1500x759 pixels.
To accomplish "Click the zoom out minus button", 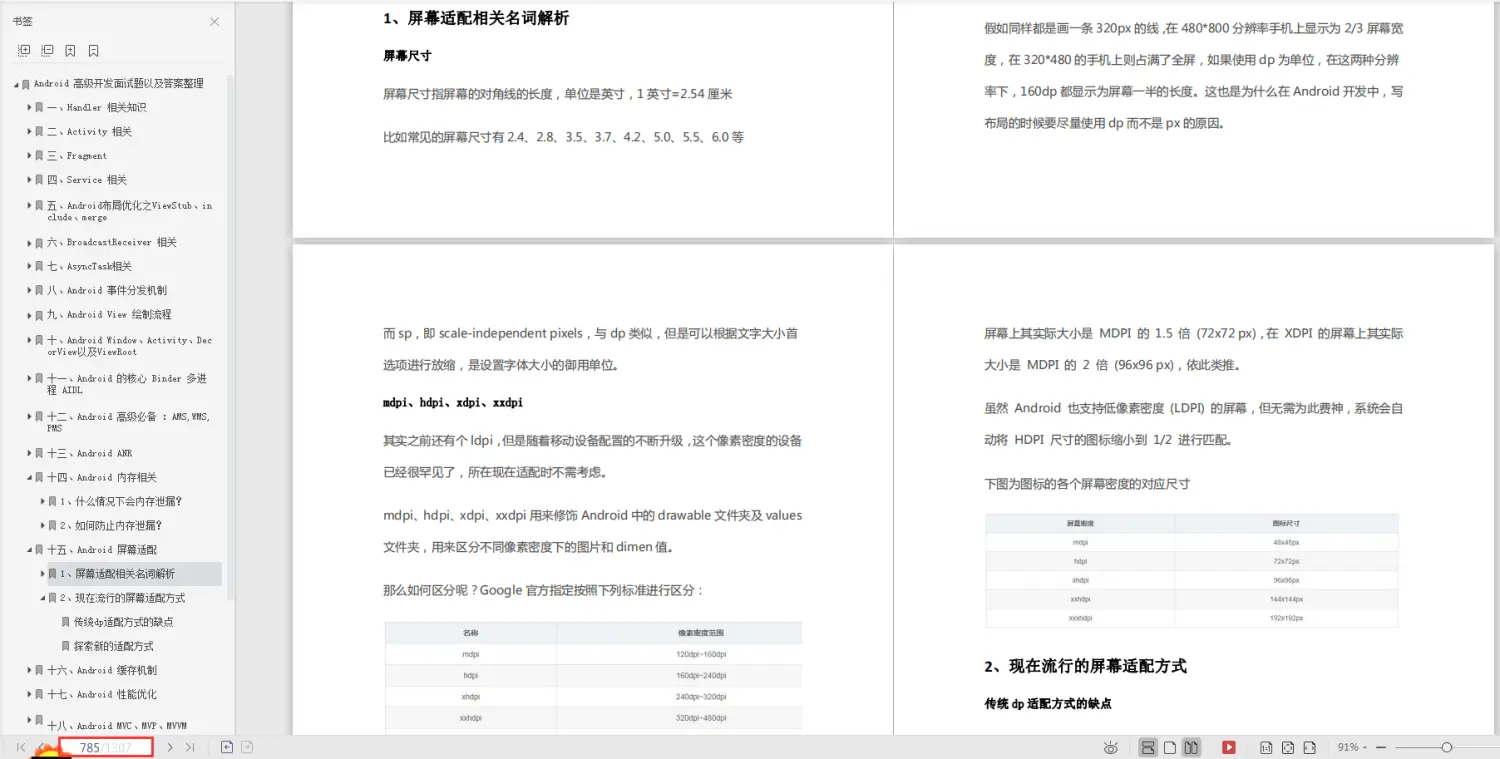I will pos(1381,747).
